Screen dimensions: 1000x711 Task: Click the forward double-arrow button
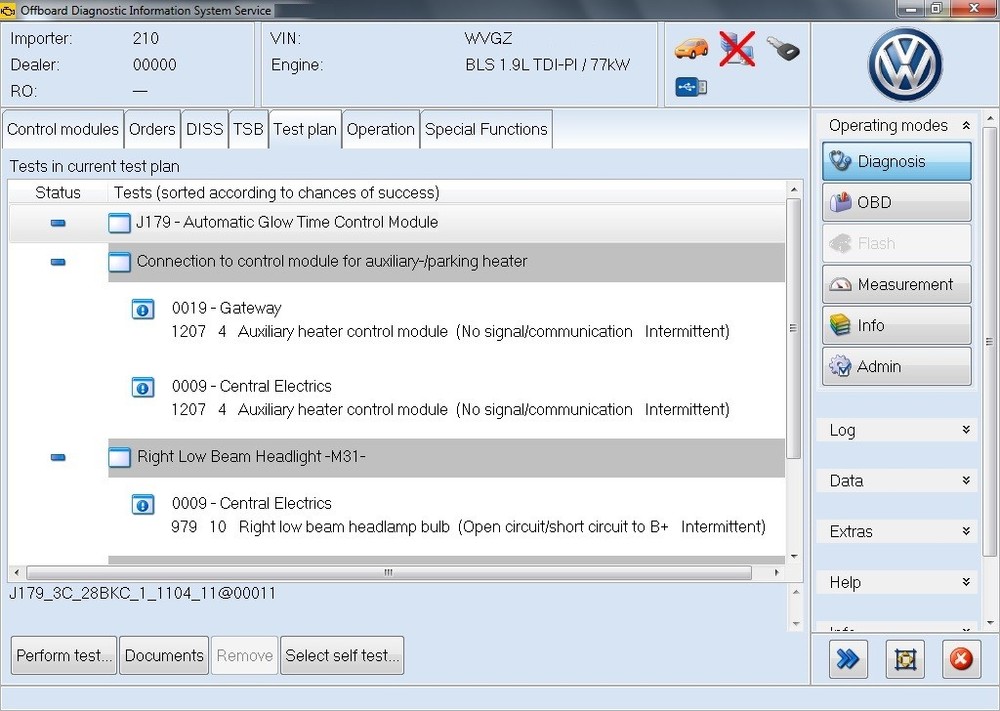click(848, 659)
